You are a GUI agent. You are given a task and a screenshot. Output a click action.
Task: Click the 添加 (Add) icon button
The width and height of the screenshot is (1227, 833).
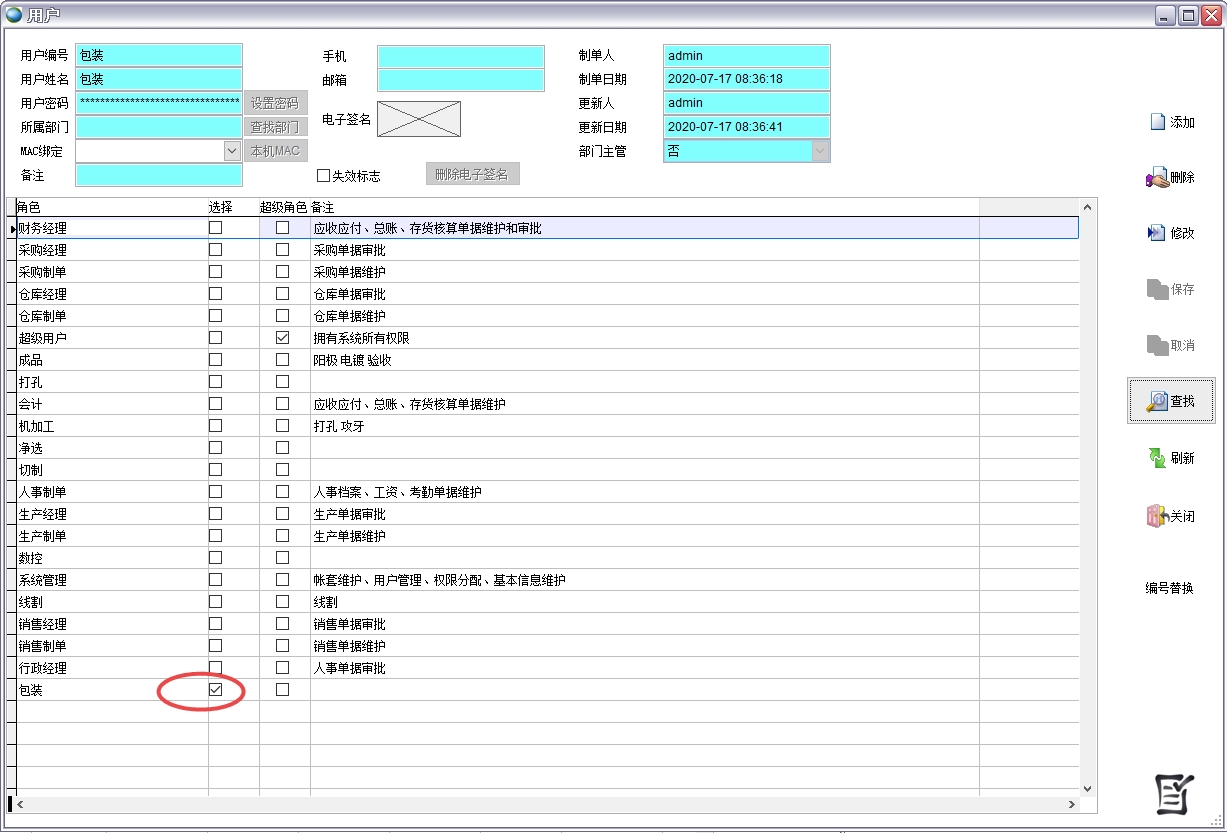coord(1171,121)
